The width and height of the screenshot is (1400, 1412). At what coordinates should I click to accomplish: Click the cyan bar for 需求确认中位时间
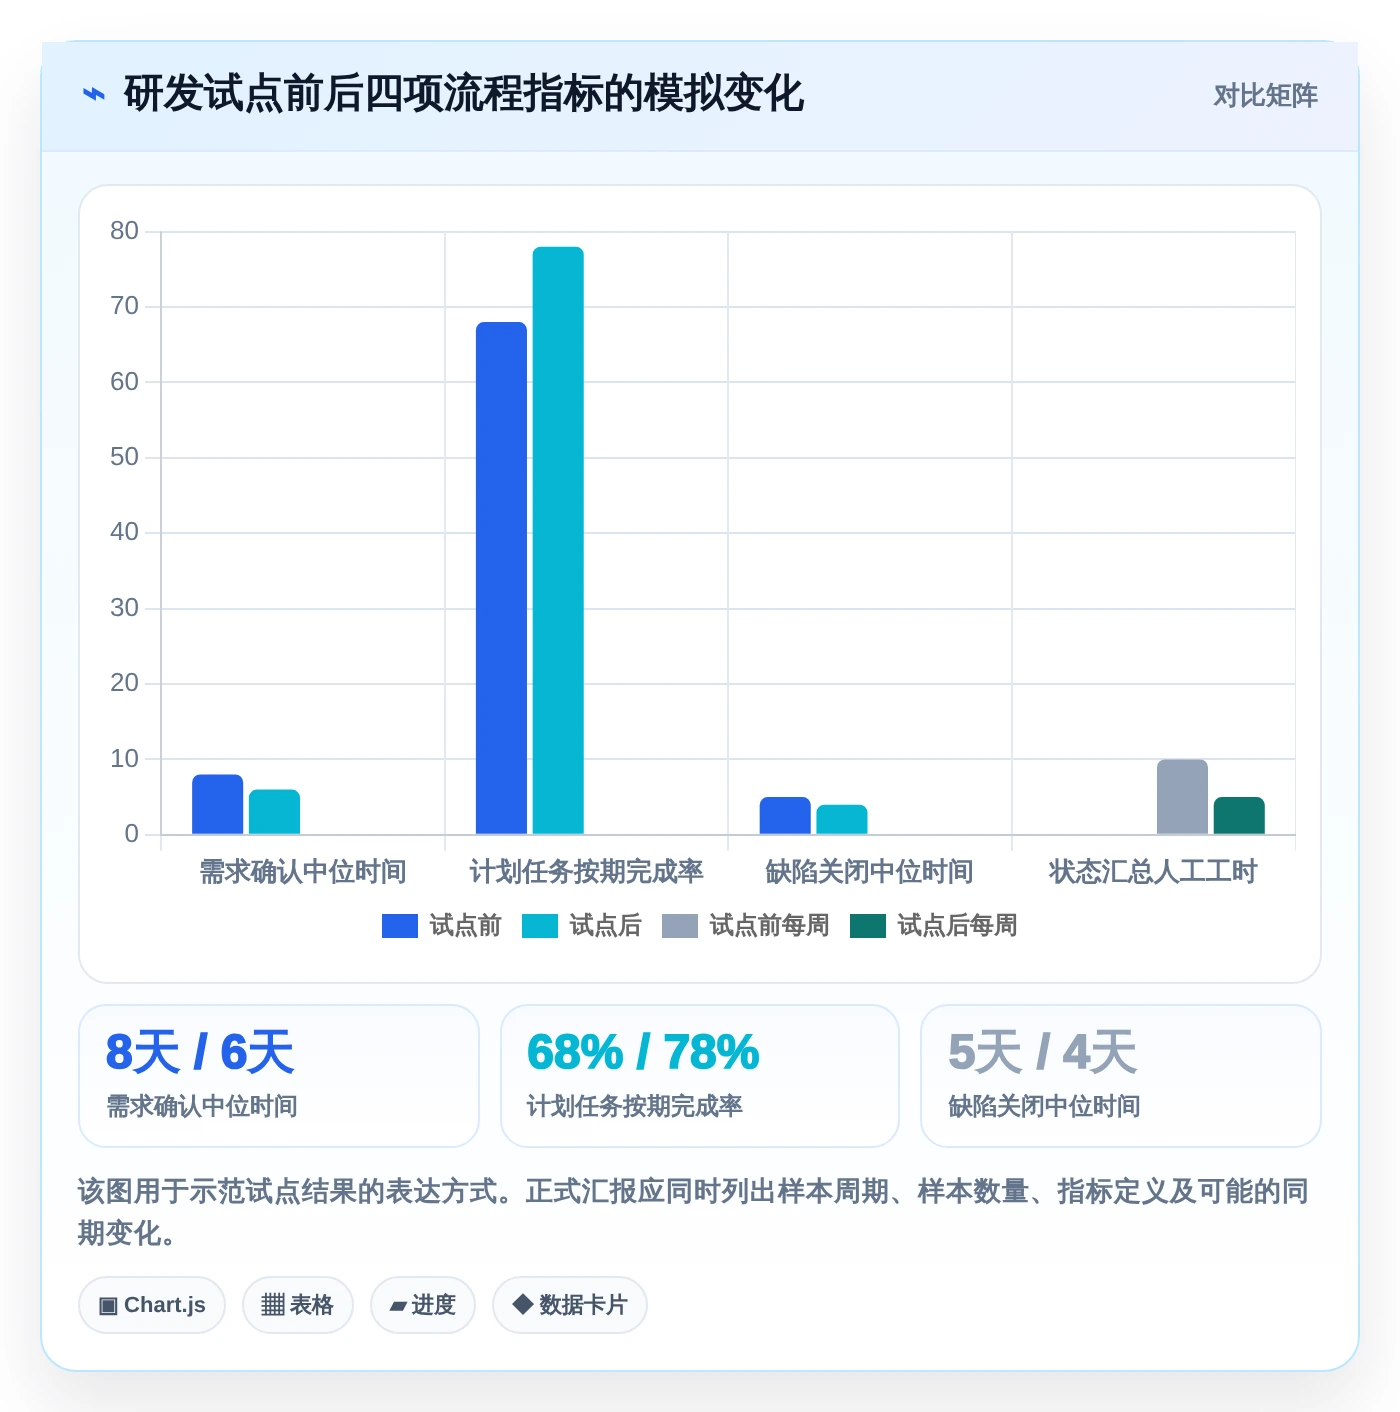tap(274, 812)
